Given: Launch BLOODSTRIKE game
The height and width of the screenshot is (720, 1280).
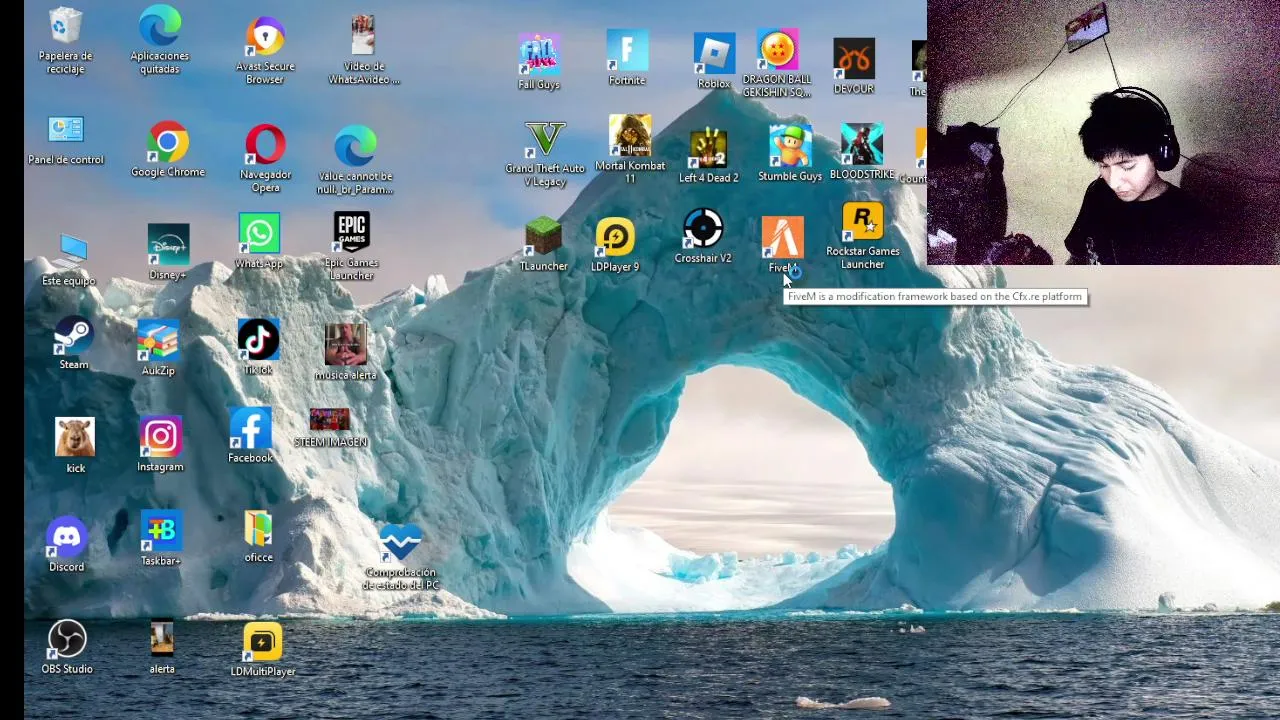Looking at the screenshot, I should pos(862,152).
